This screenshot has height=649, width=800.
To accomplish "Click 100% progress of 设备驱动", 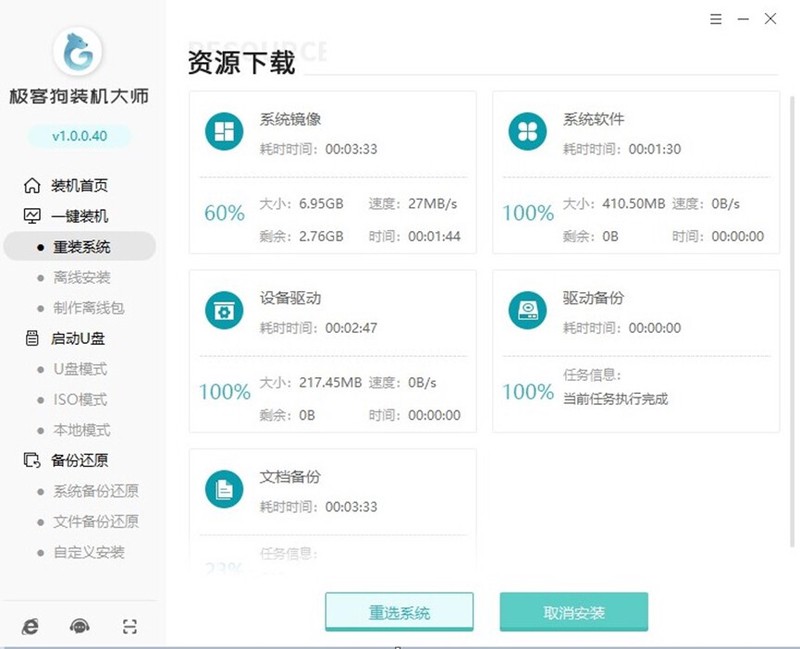I will [x=224, y=392].
